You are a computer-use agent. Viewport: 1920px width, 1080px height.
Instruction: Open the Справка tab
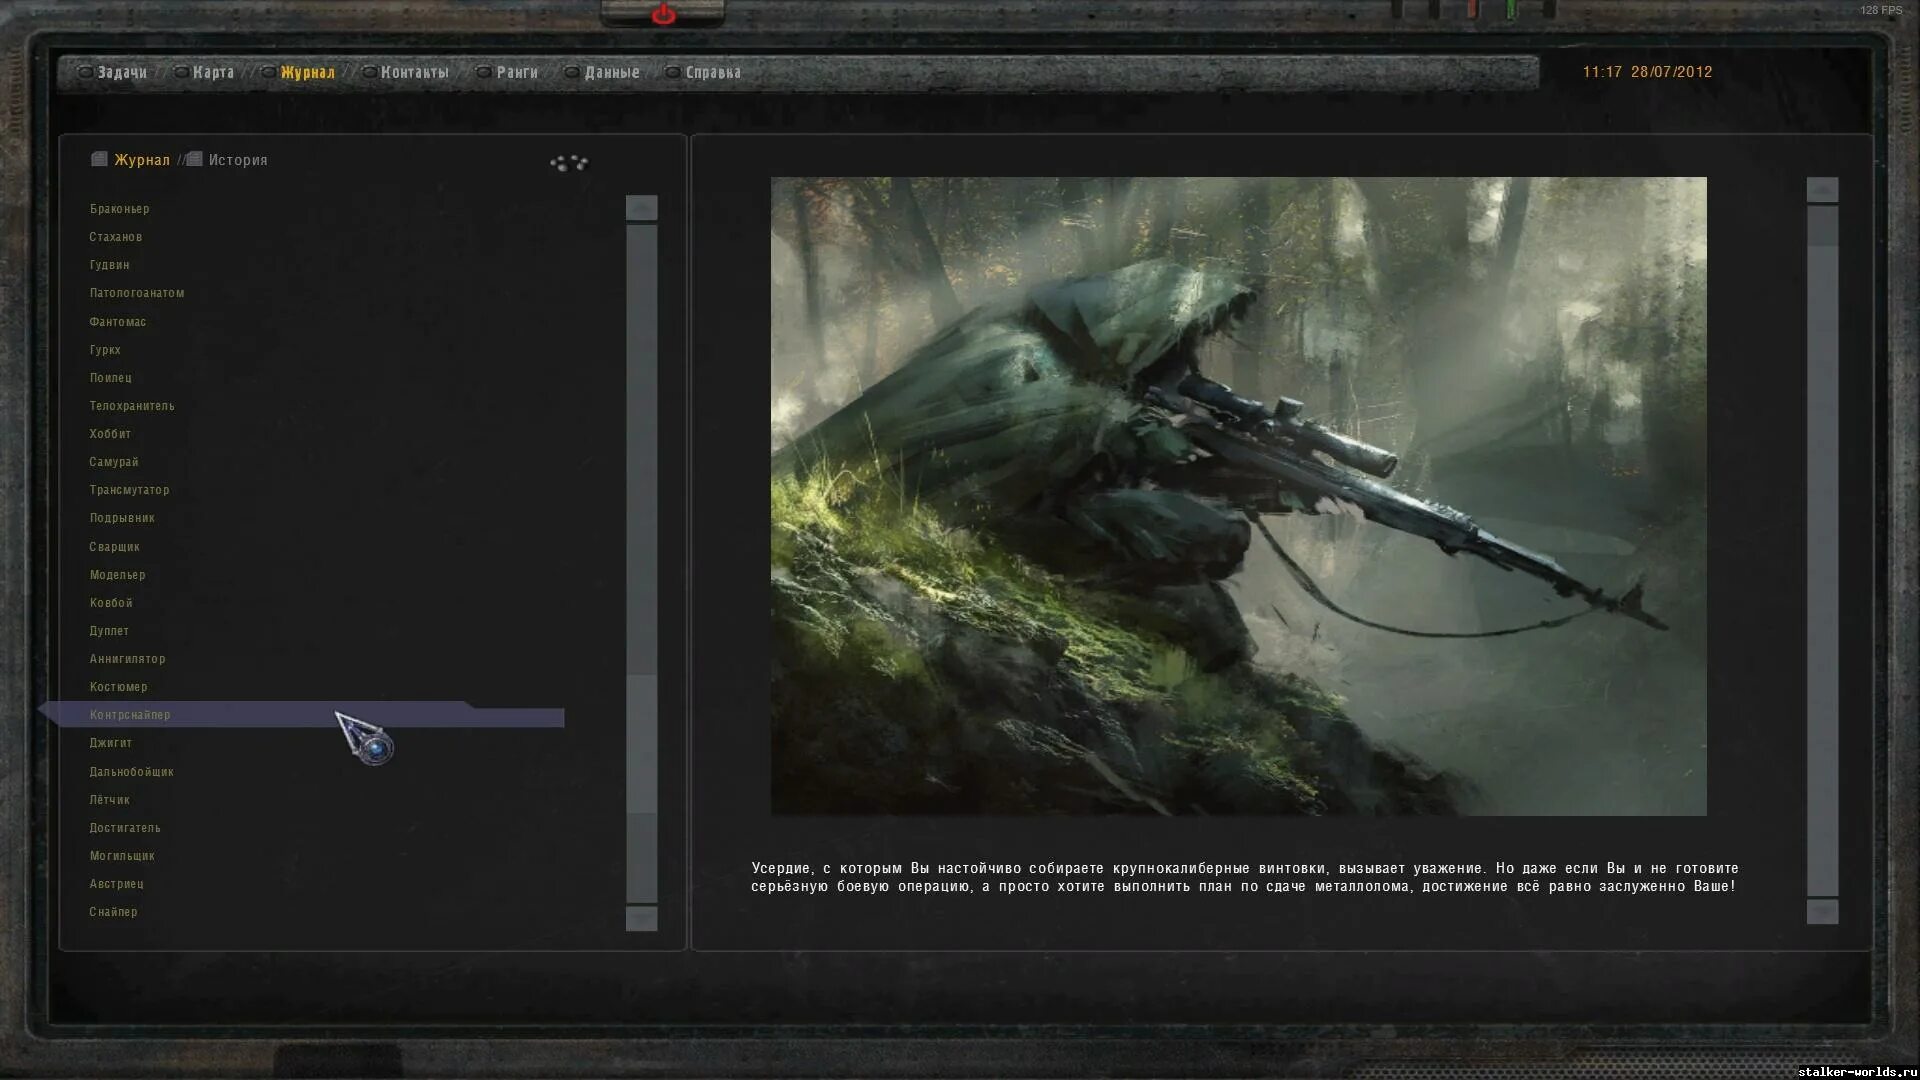click(713, 72)
